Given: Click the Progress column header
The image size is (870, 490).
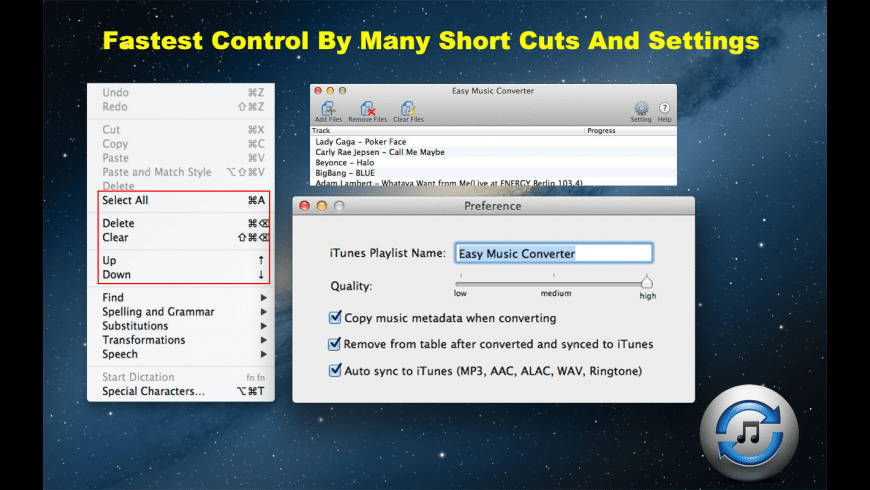Looking at the screenshot, I should point(631,130).
